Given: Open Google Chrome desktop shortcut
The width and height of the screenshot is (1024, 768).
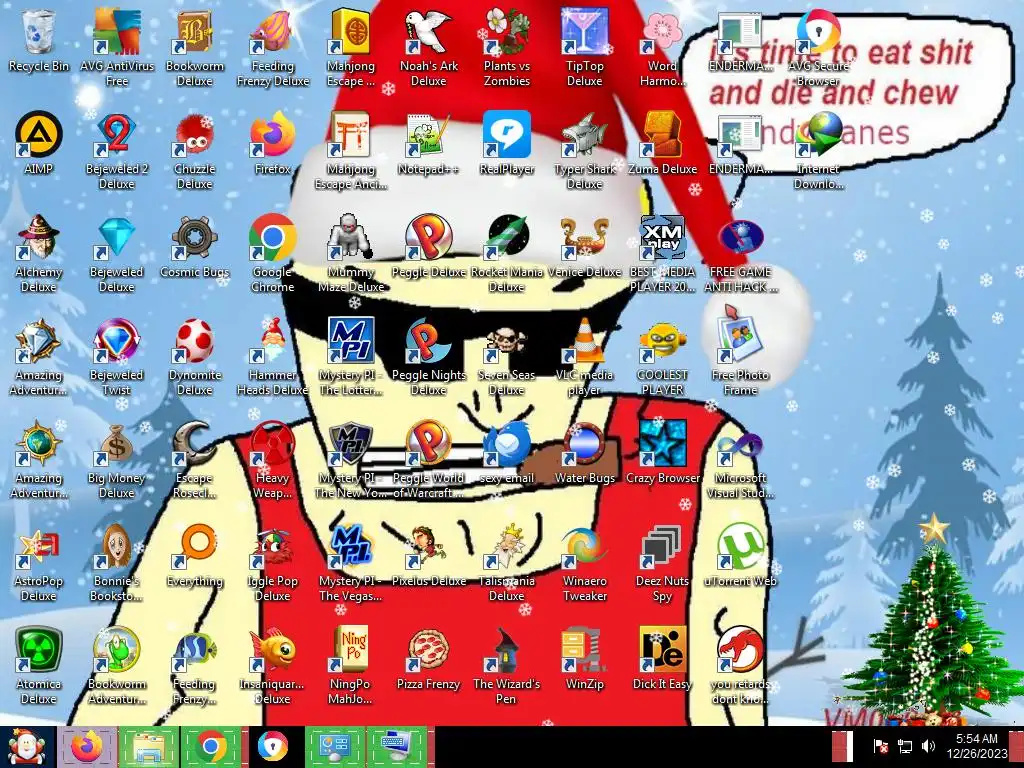Looking at the screenshot, I should coord(272,253).
